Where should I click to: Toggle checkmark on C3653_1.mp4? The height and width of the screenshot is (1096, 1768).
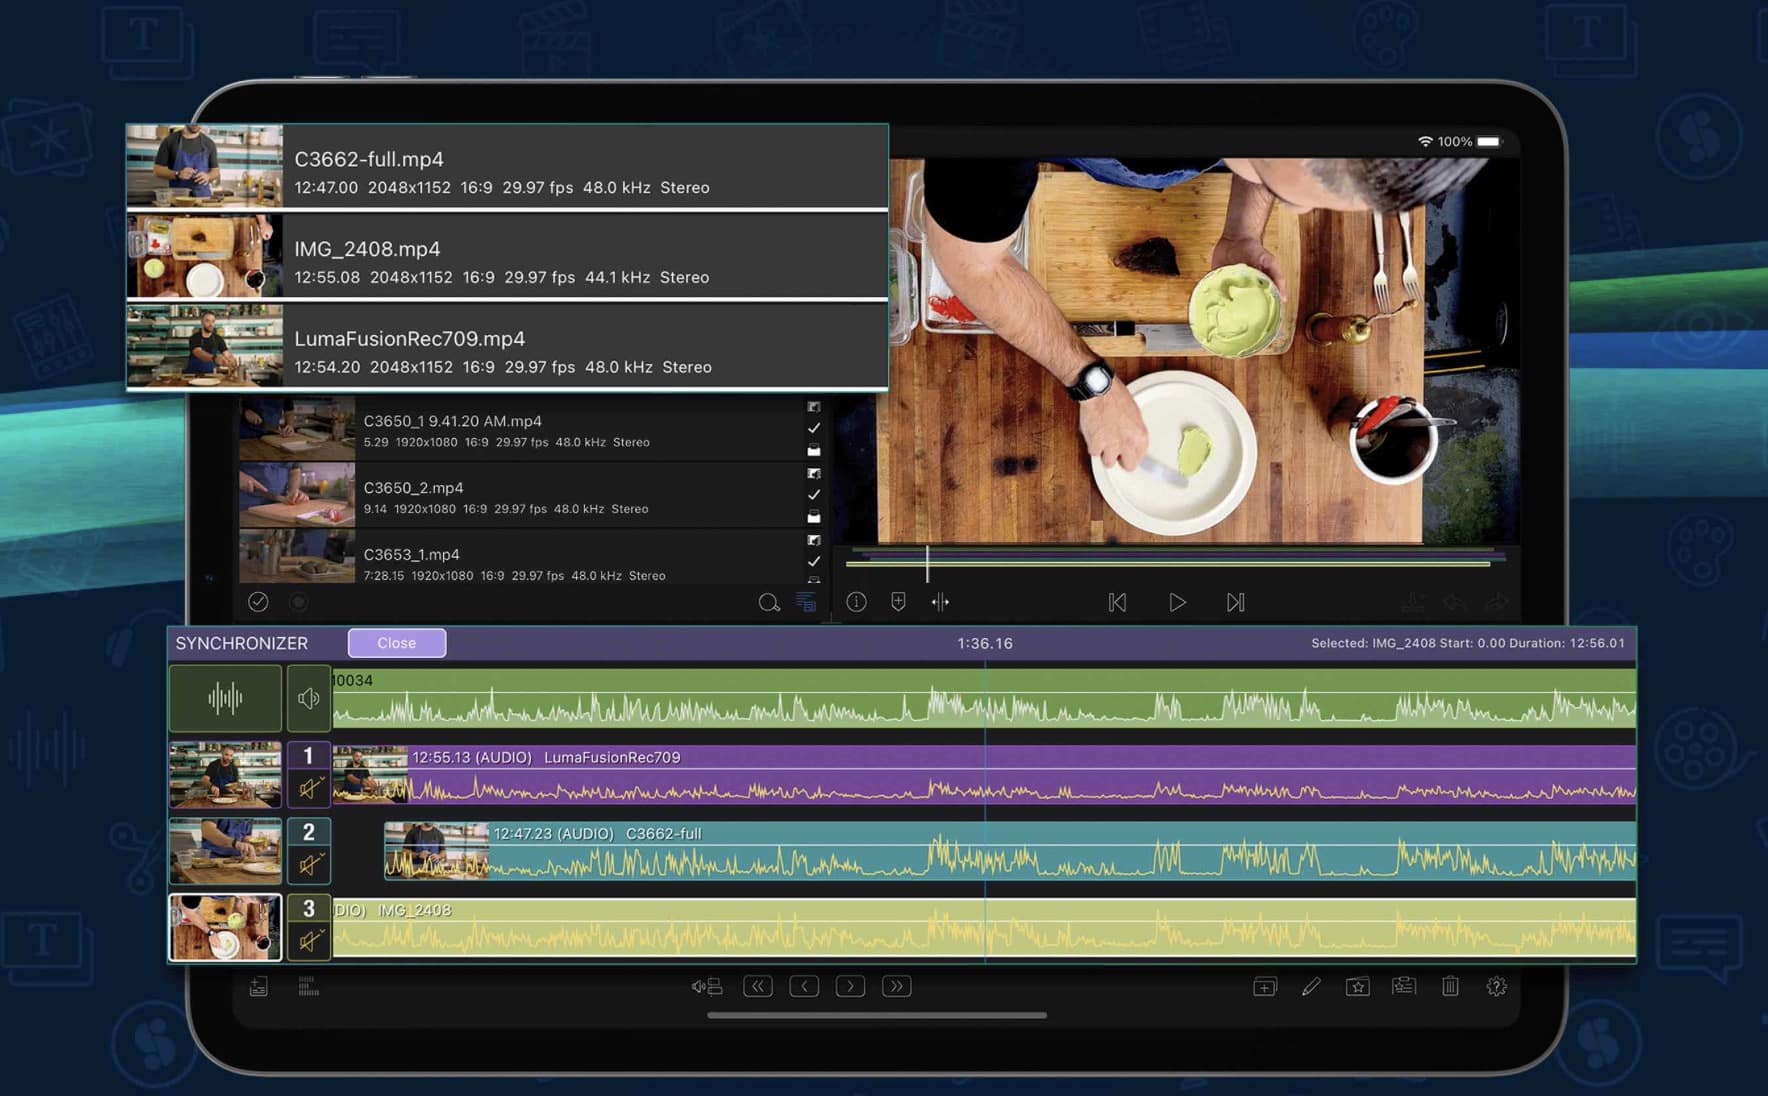click(x=814, y=562)
